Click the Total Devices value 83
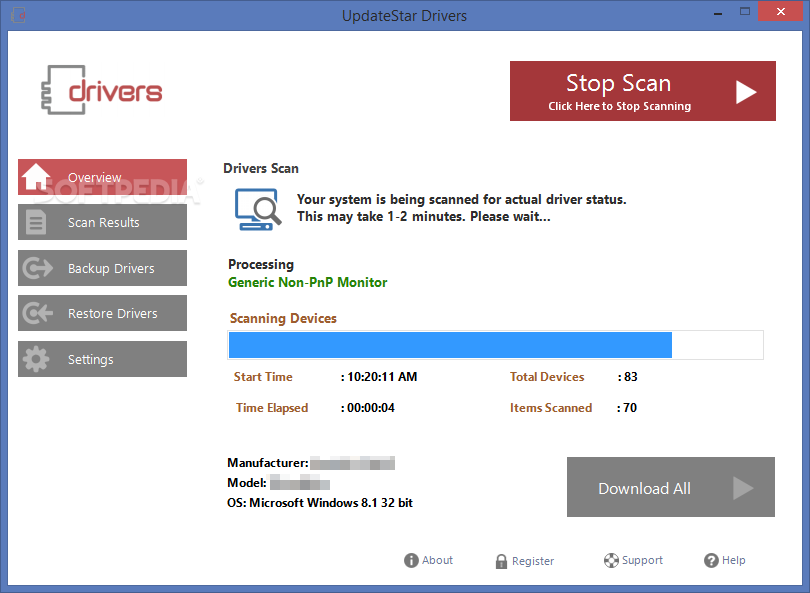810x593 pixels. (x=631, y=377)
